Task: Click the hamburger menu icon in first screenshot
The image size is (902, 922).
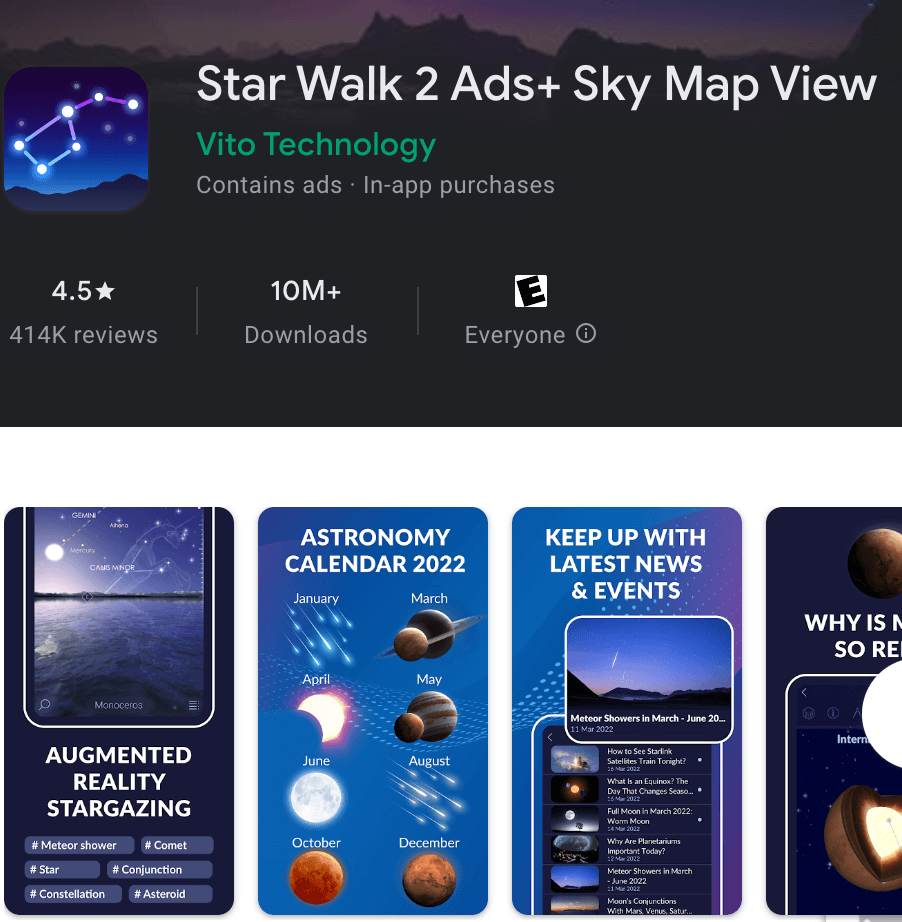Action: [194, 704]
